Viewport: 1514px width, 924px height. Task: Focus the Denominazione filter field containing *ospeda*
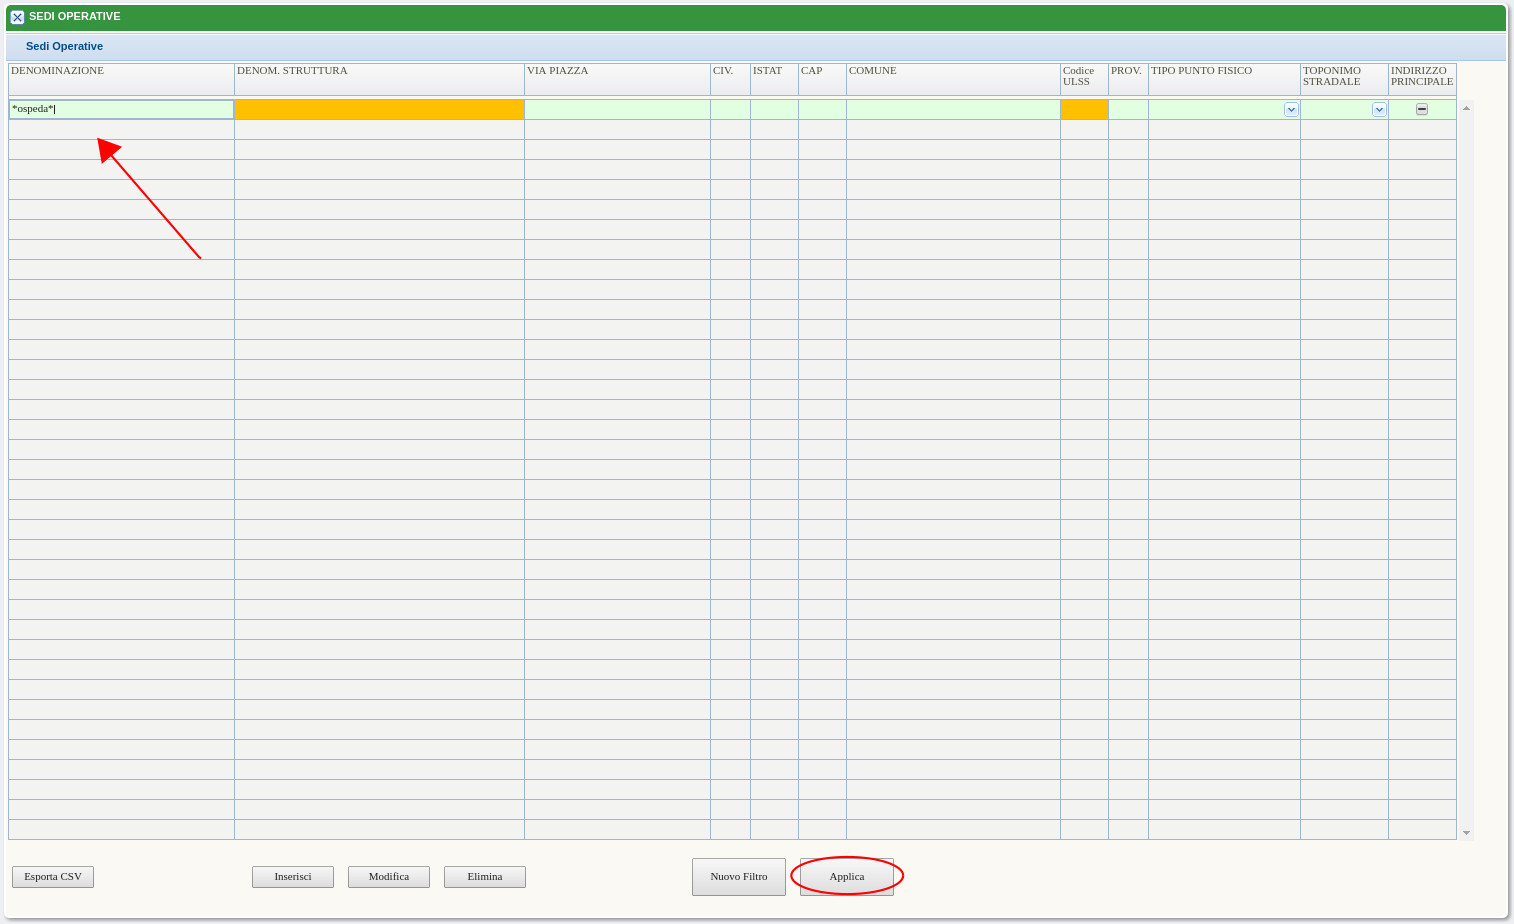click(x=121, y=110)
